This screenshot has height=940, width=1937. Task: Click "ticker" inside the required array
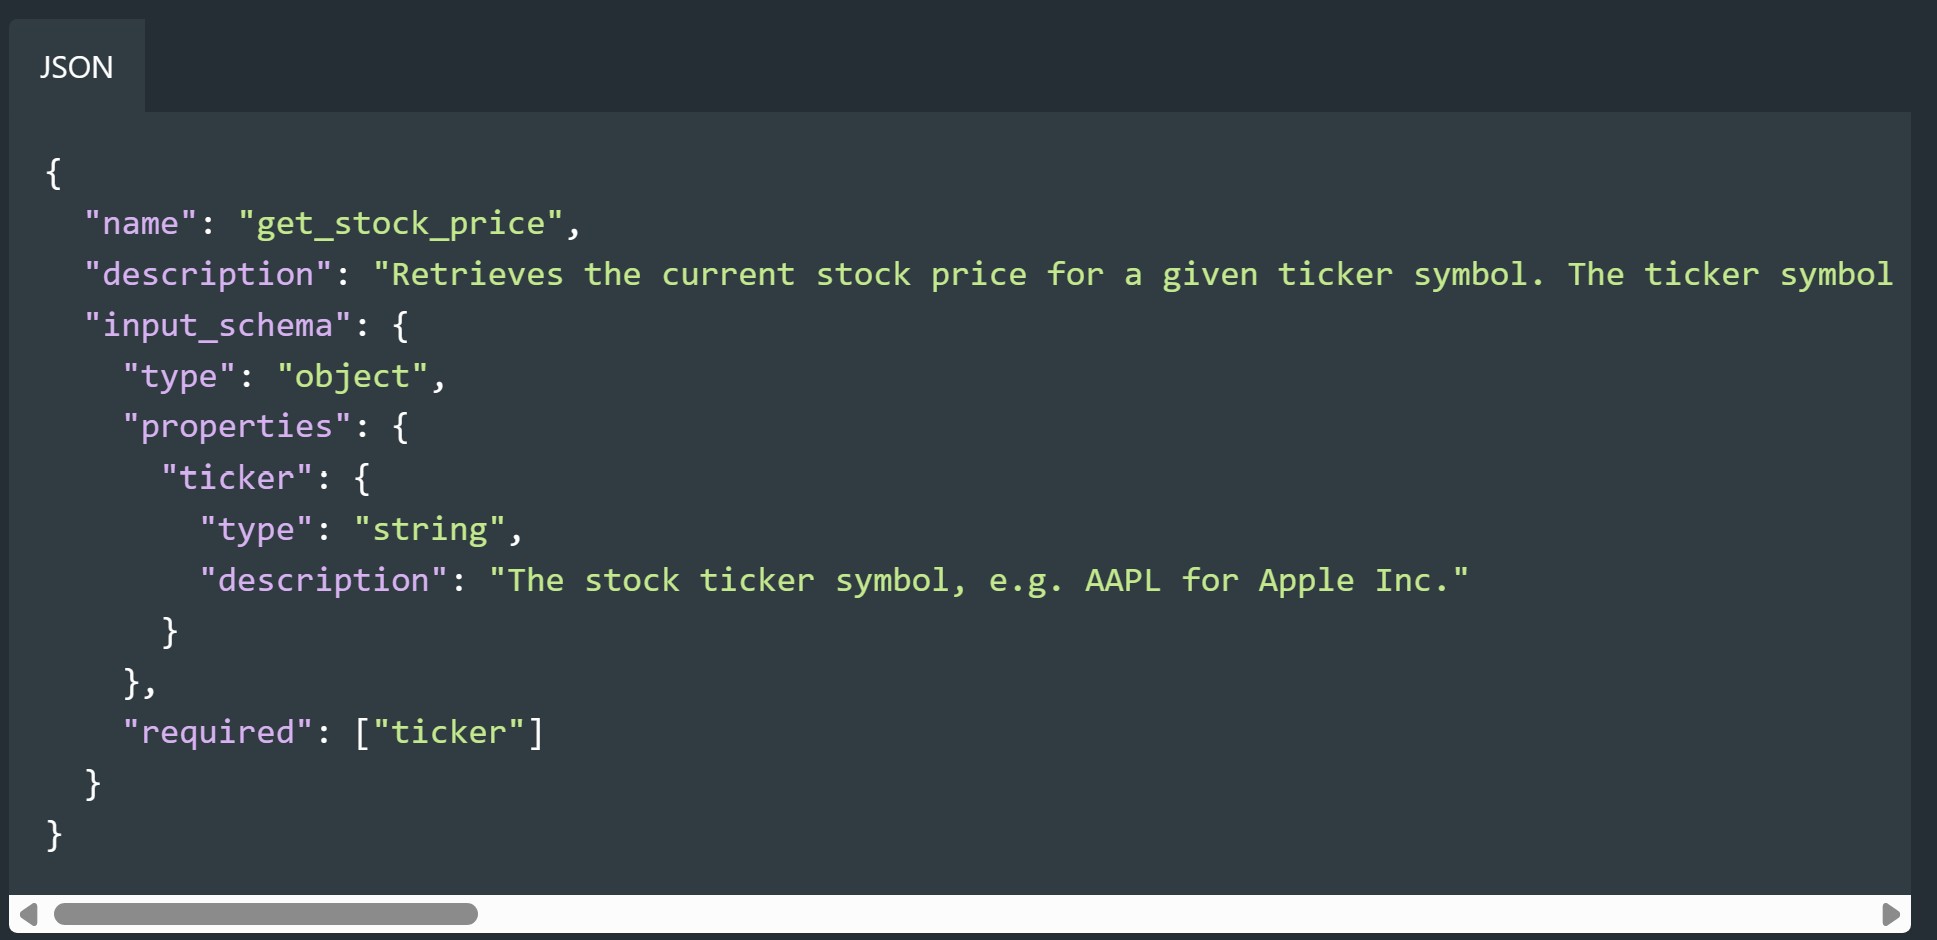(448, 732)
